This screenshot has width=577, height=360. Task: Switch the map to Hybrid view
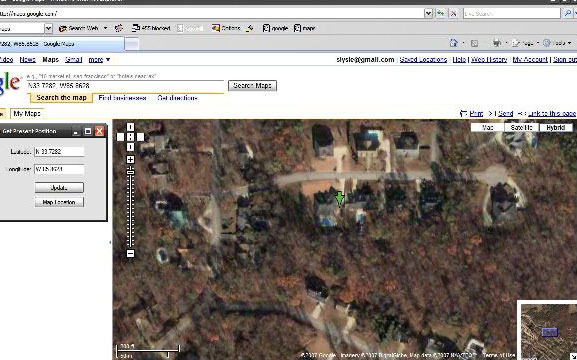[556, 127]
